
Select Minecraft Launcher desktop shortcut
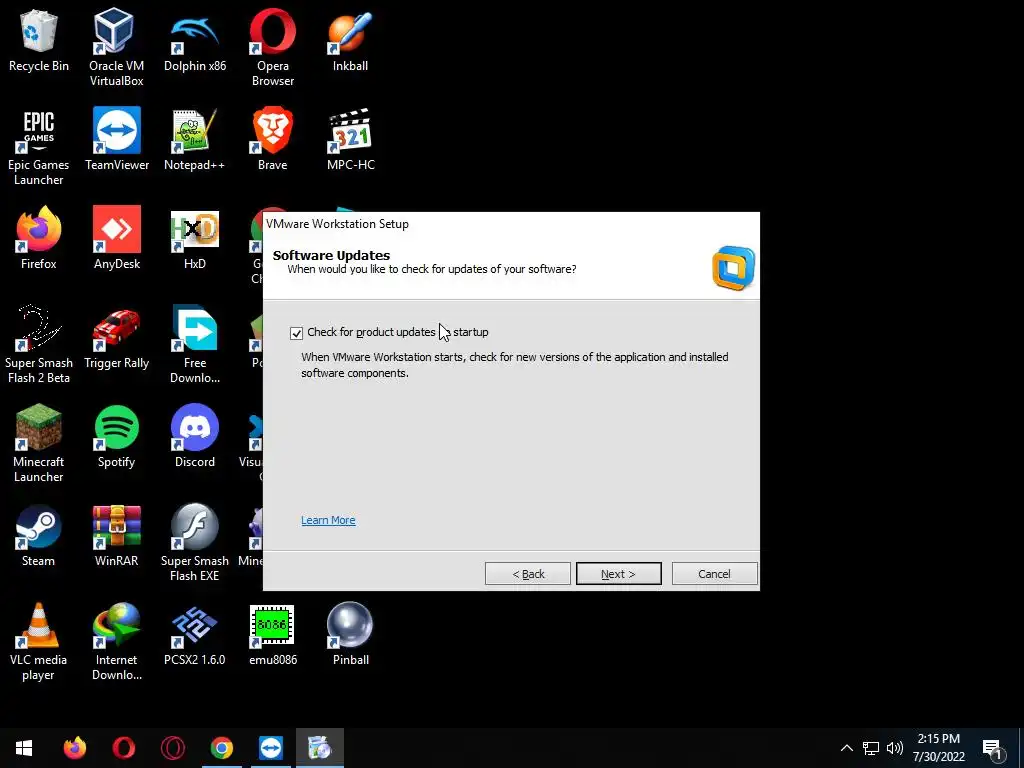click(39, 444)
